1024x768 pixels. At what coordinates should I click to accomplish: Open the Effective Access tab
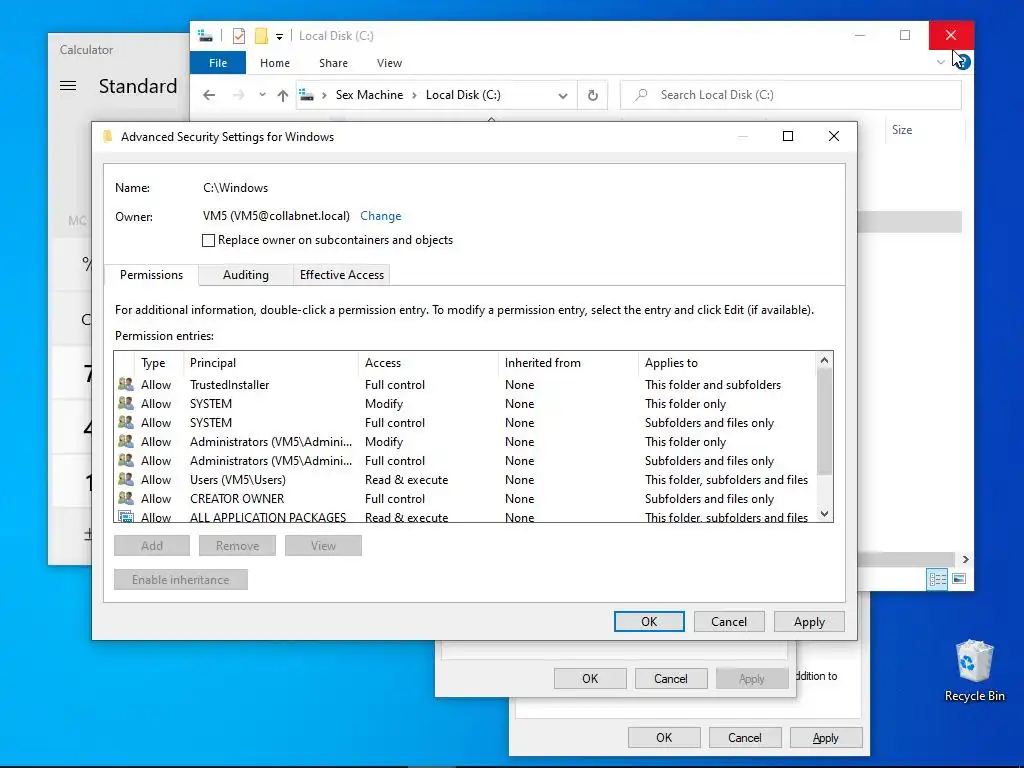(342, 275)
